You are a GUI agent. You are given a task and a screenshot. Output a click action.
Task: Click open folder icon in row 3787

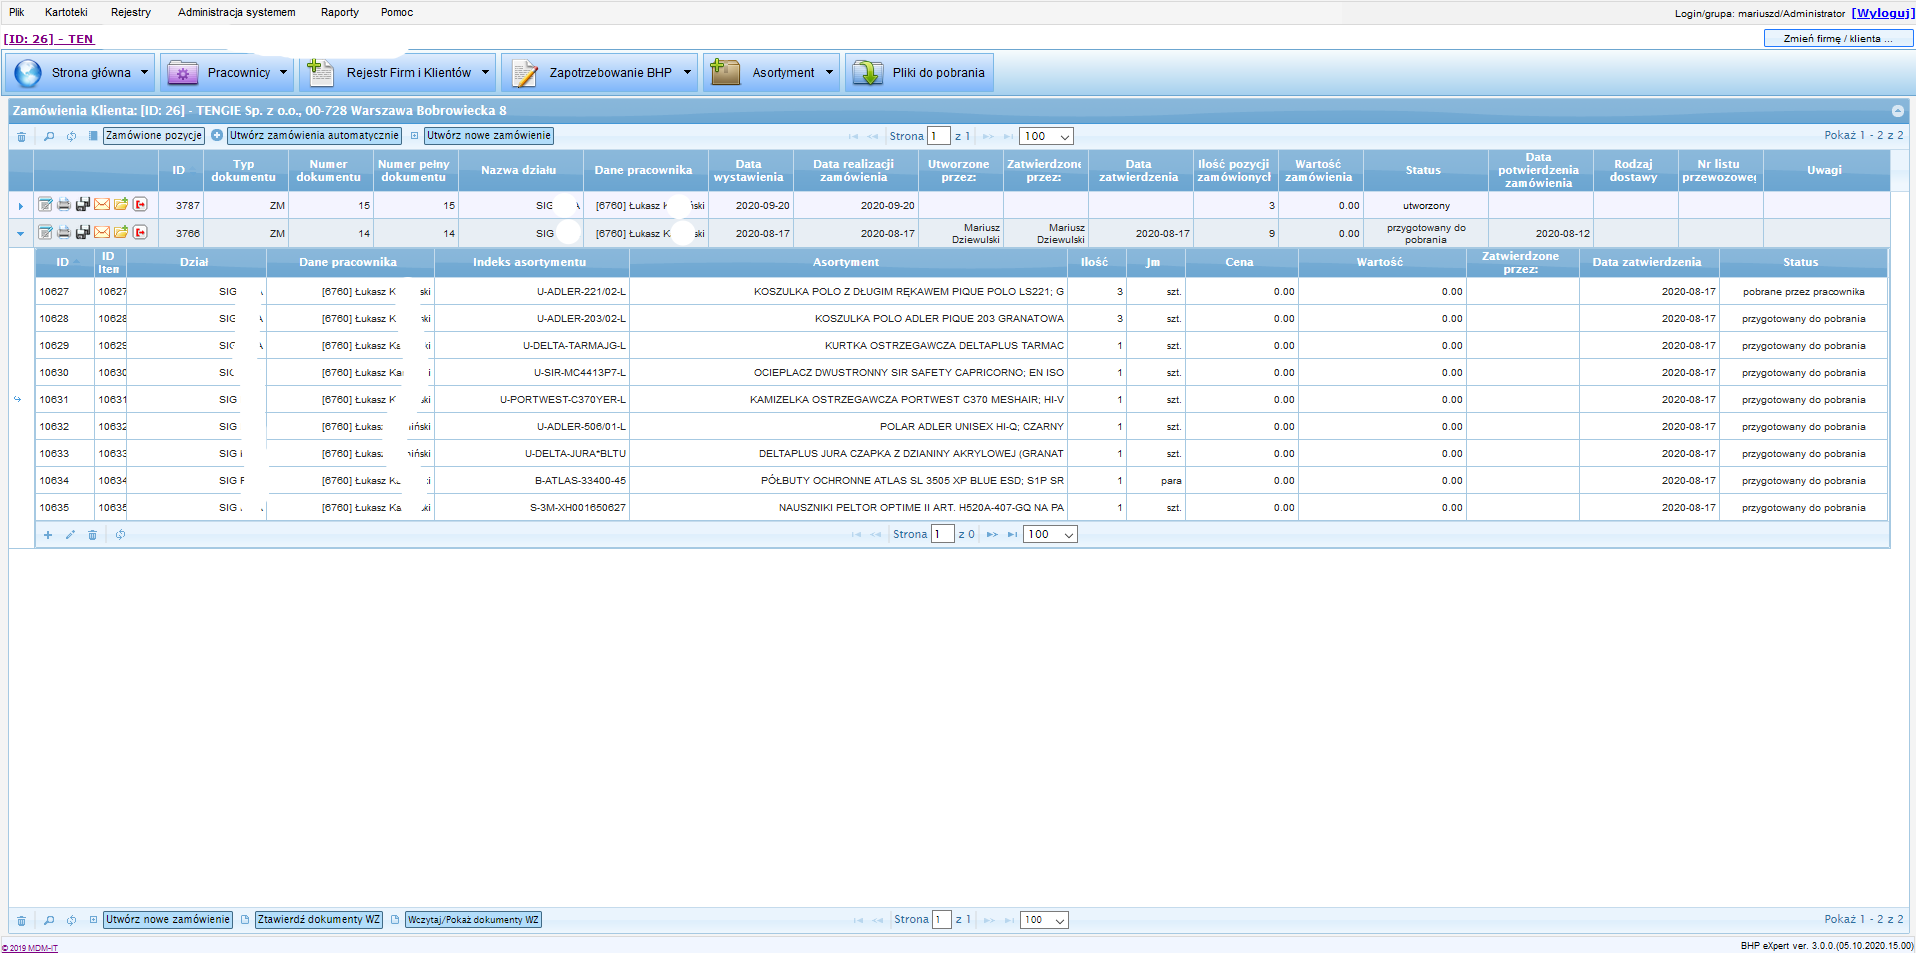tap(121, 205)
